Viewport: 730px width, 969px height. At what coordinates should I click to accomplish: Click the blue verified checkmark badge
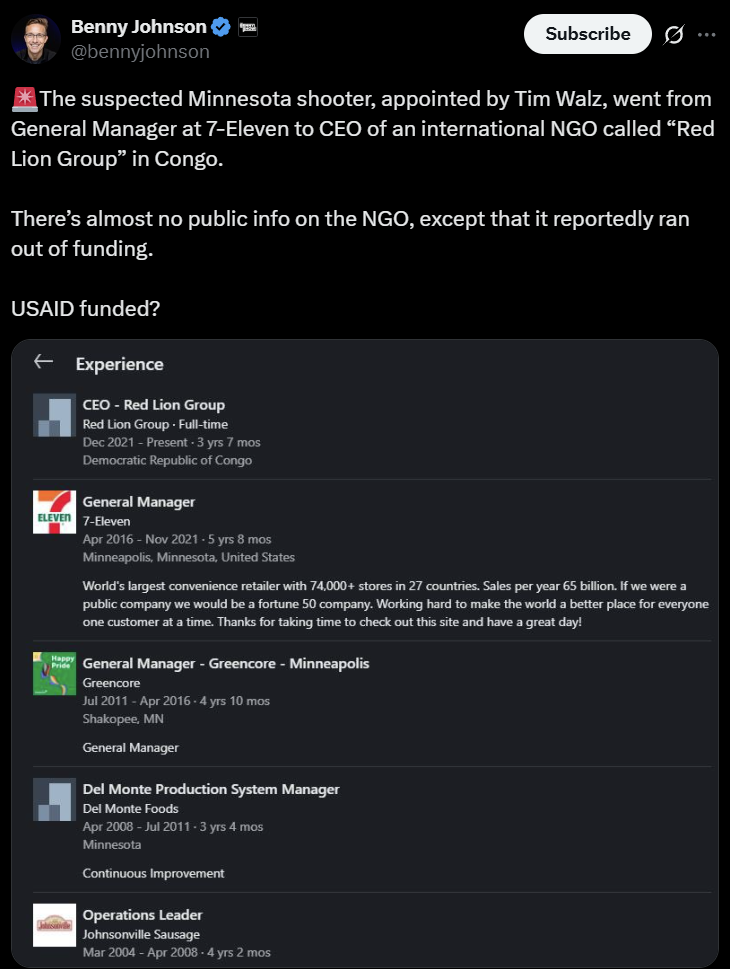(x=221, y=27)
